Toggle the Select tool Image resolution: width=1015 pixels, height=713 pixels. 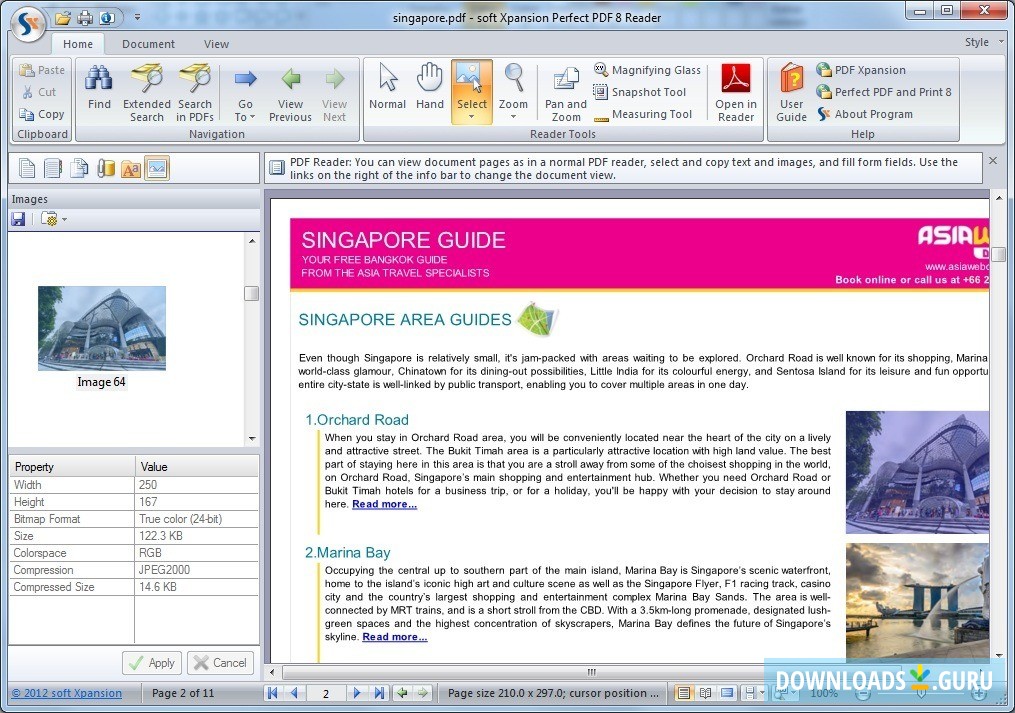(472, 84)
